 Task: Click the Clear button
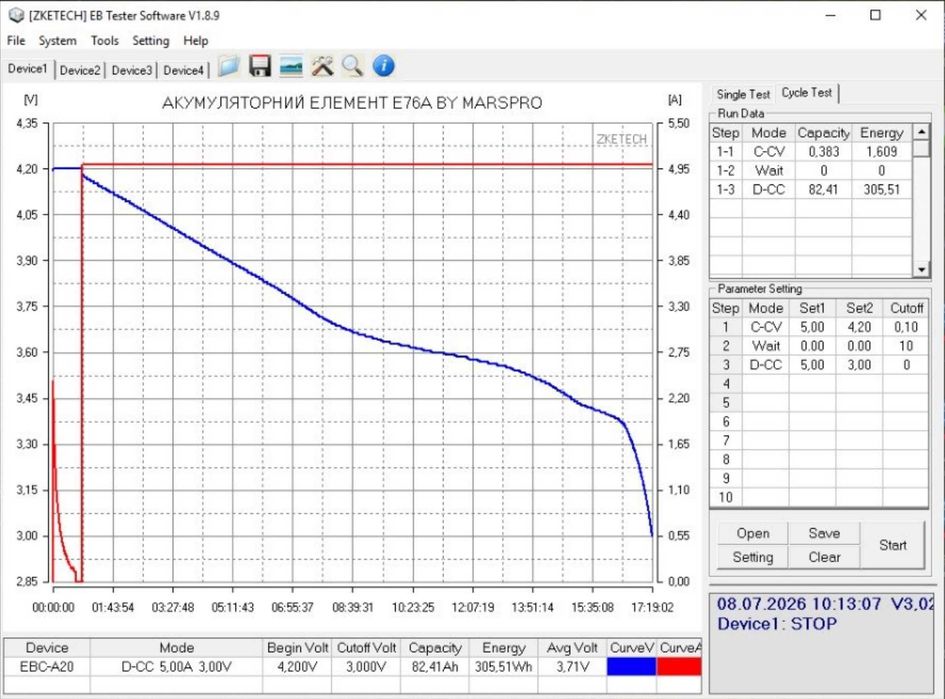[x=824, y=557]
